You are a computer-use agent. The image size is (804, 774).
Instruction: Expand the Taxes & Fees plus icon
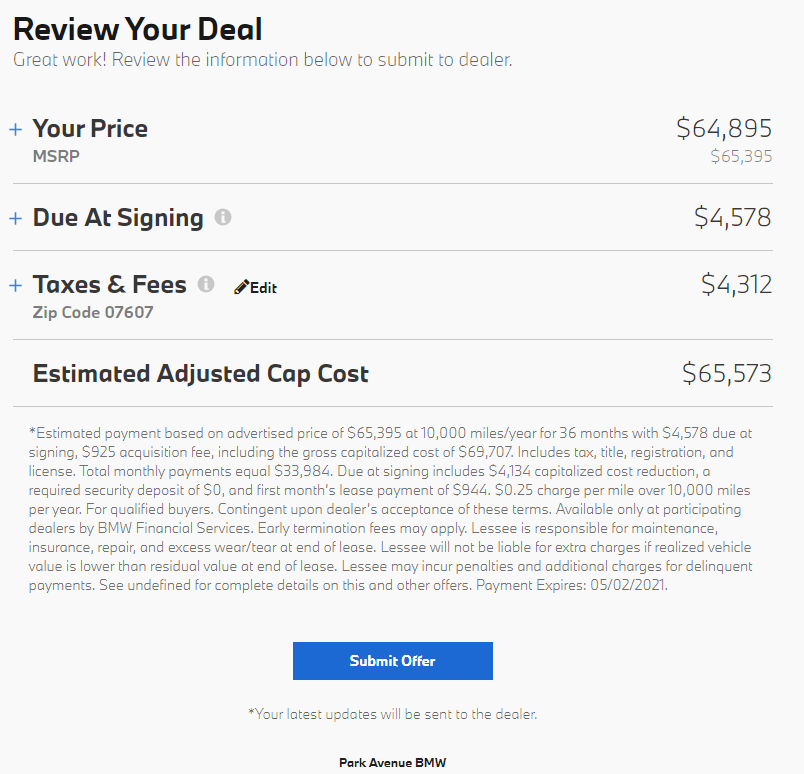pyautogui.click(x=16, y=285)
